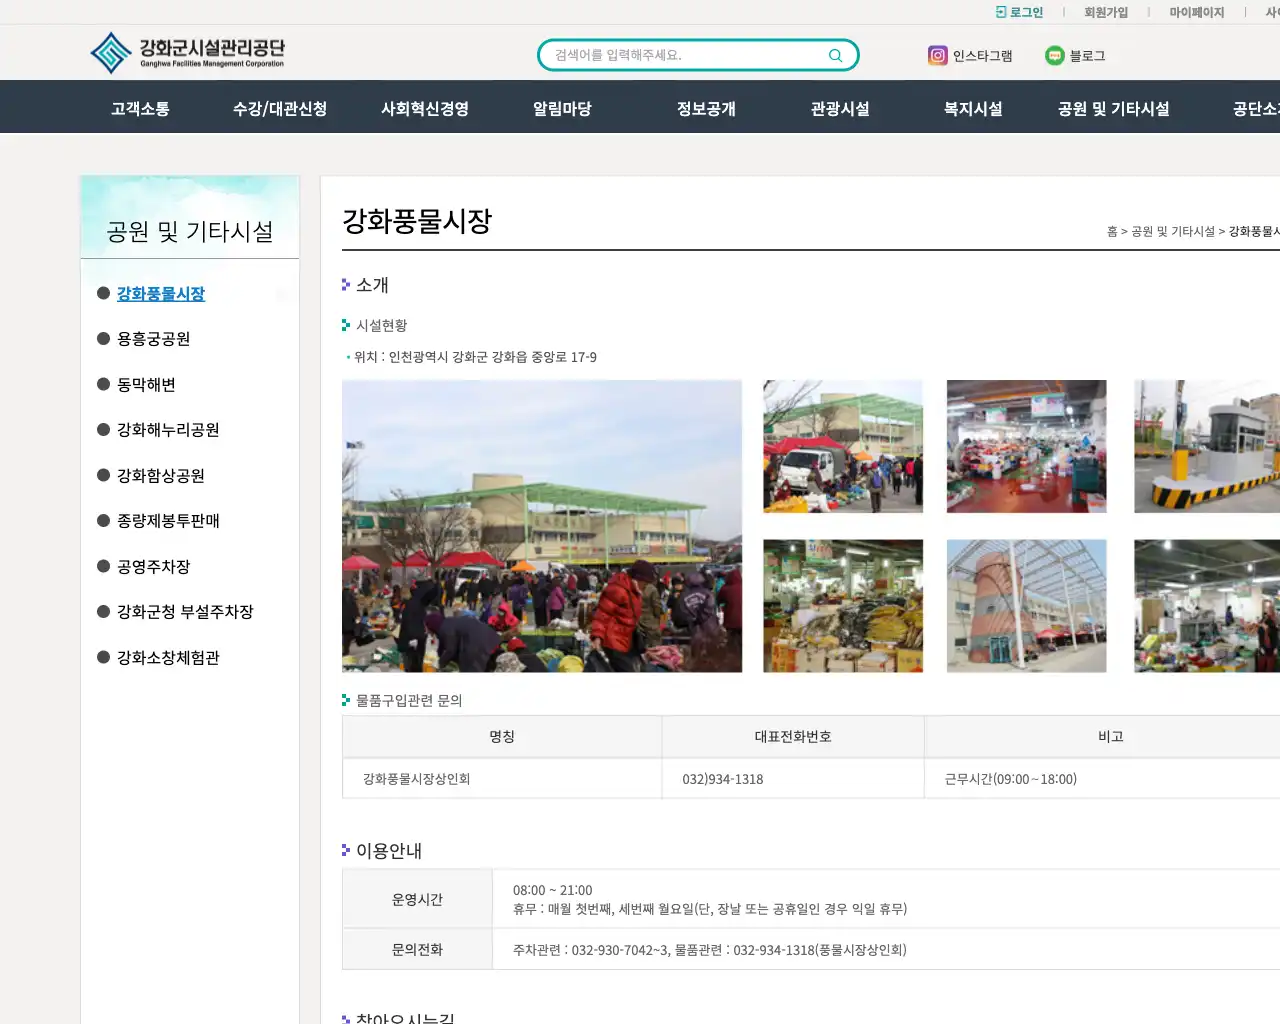The width and height of the screenshot is (1280, 1024).
Task: Open 마이페이지 from the top bar
Action: coord(1197,11)
